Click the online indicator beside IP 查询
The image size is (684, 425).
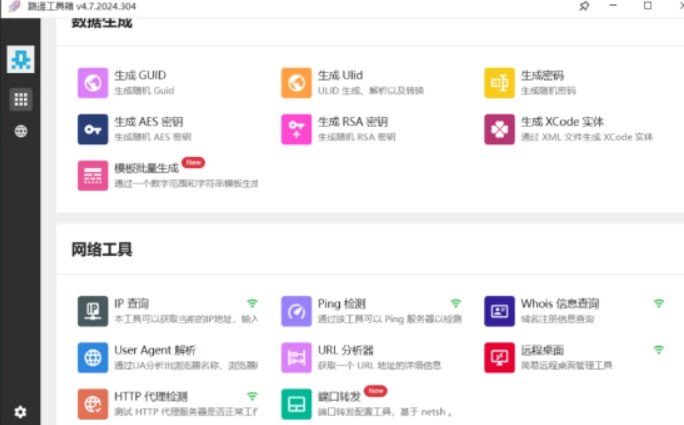pyautogui.click(x=252, y=303)
